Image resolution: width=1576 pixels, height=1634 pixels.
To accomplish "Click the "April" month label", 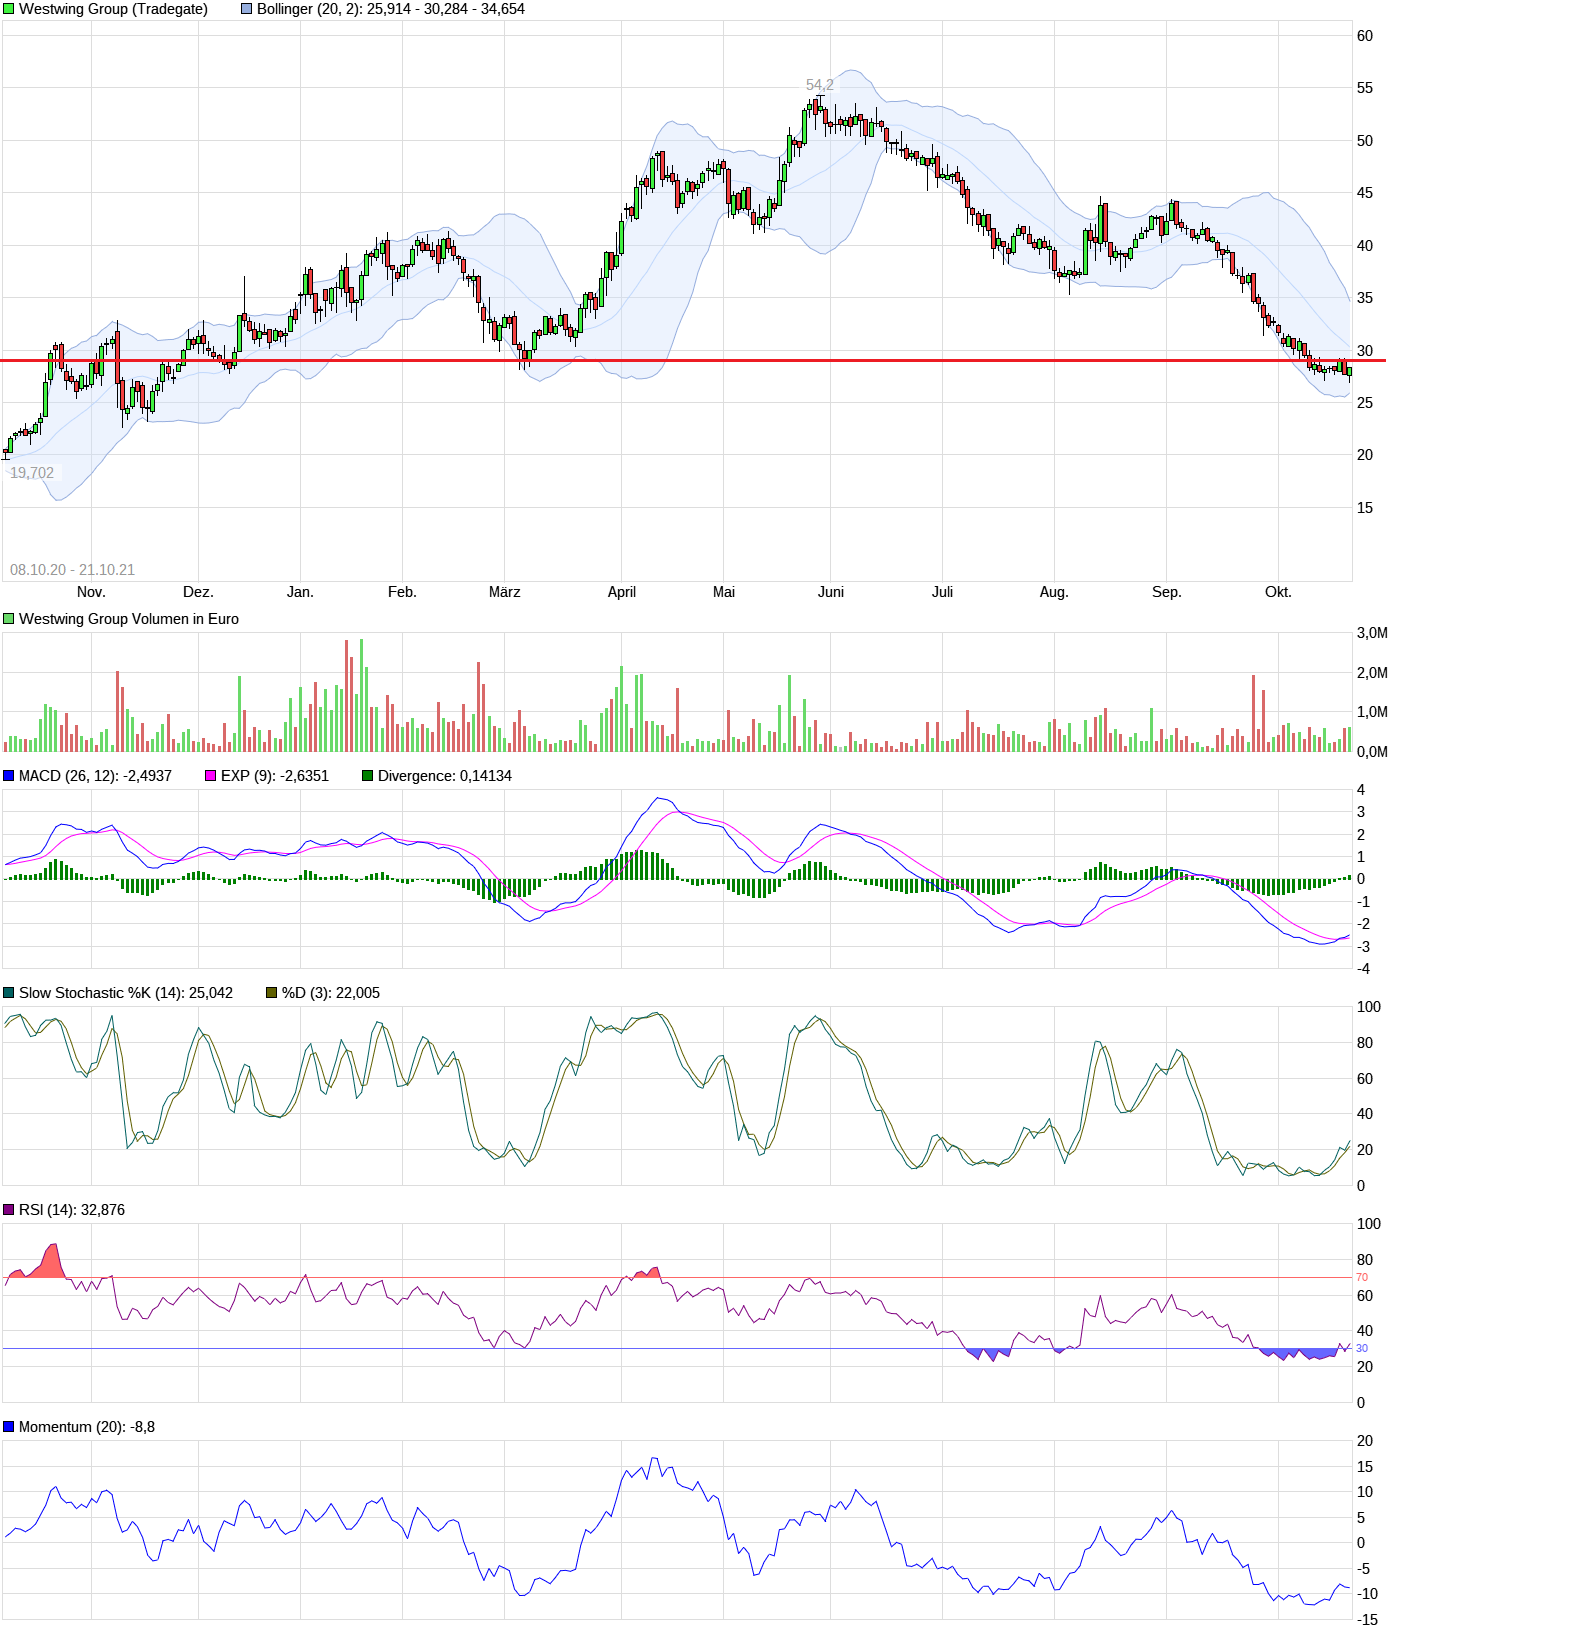I will pyautogui.click(x=622, y=592).
